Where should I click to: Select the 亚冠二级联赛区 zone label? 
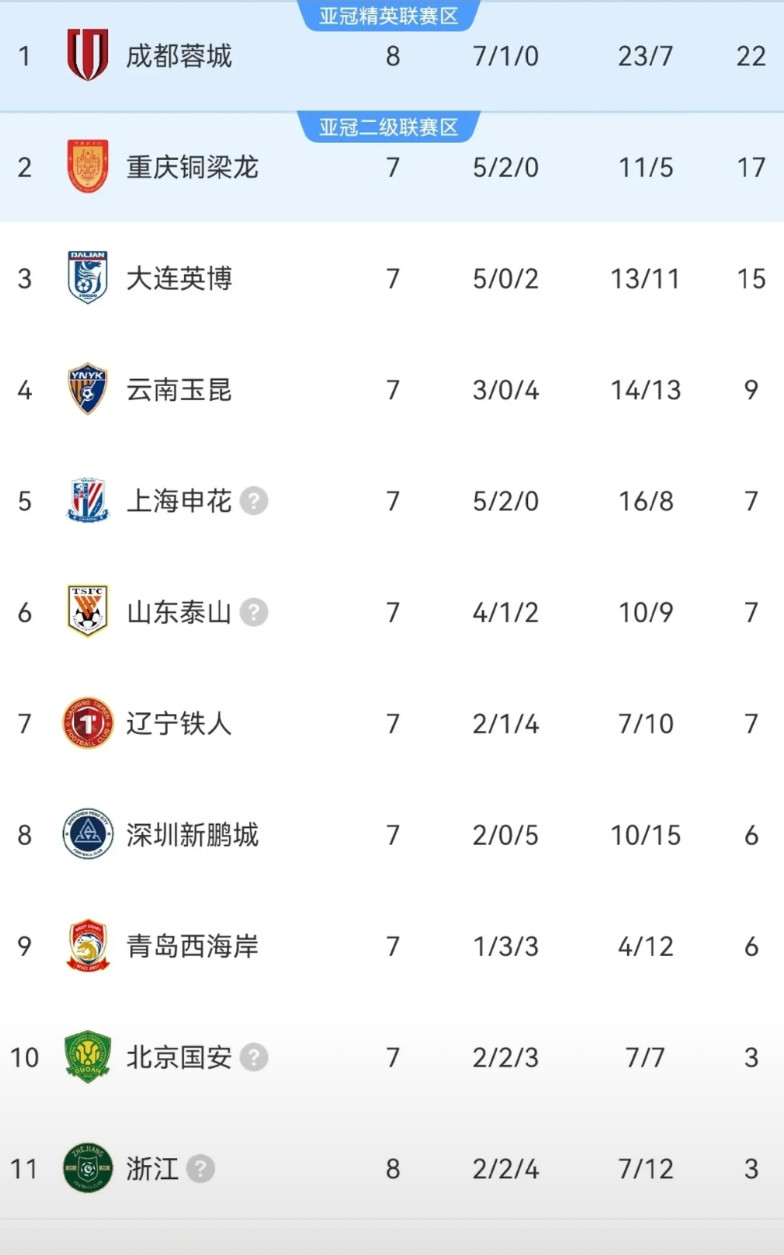[389, 127]
